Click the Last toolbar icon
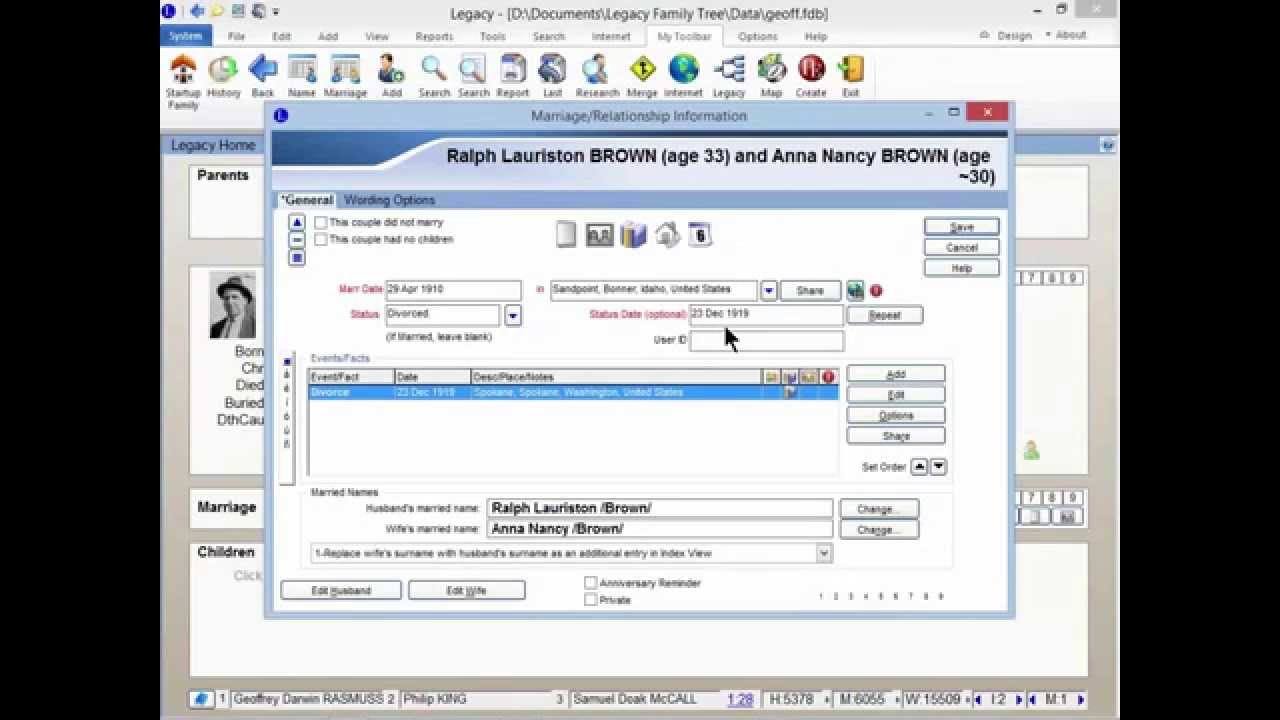The width and height of the screenshot is (1280, 720). [552, 77]
